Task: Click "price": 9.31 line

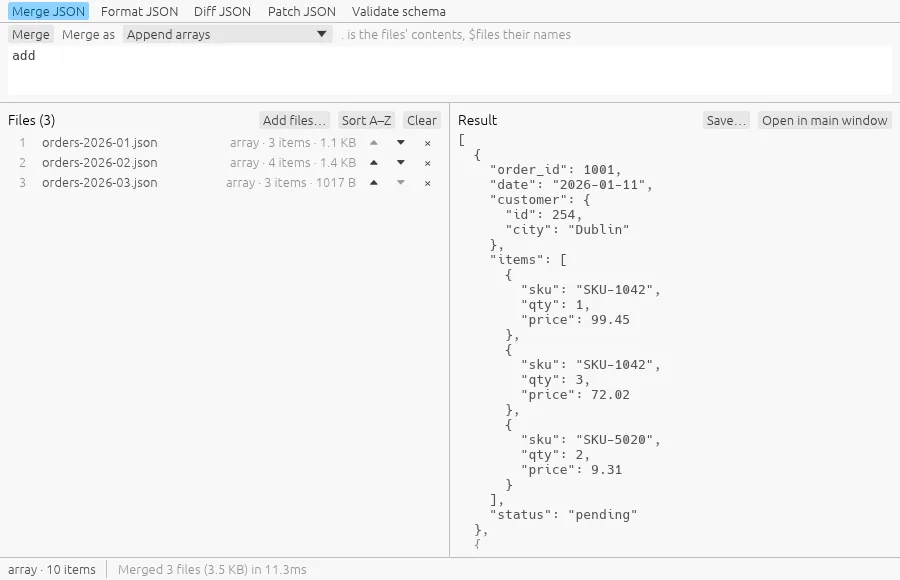Action: (571, 470)
